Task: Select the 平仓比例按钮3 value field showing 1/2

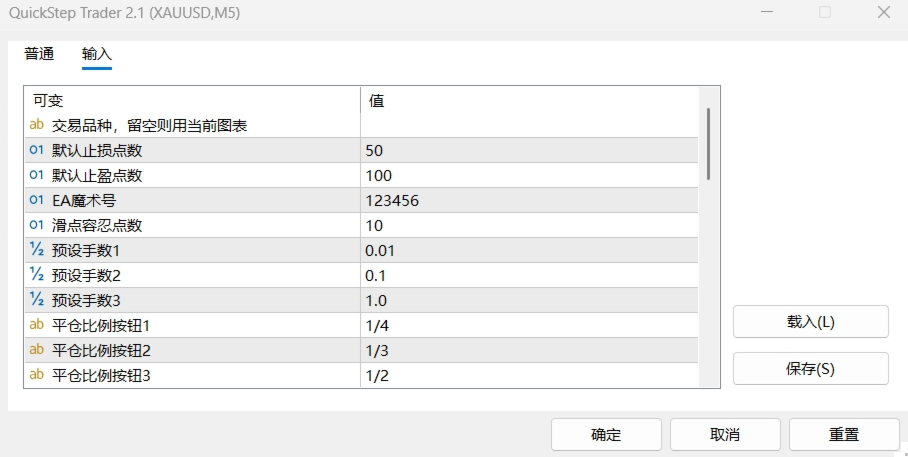Action: click(530, 375)
